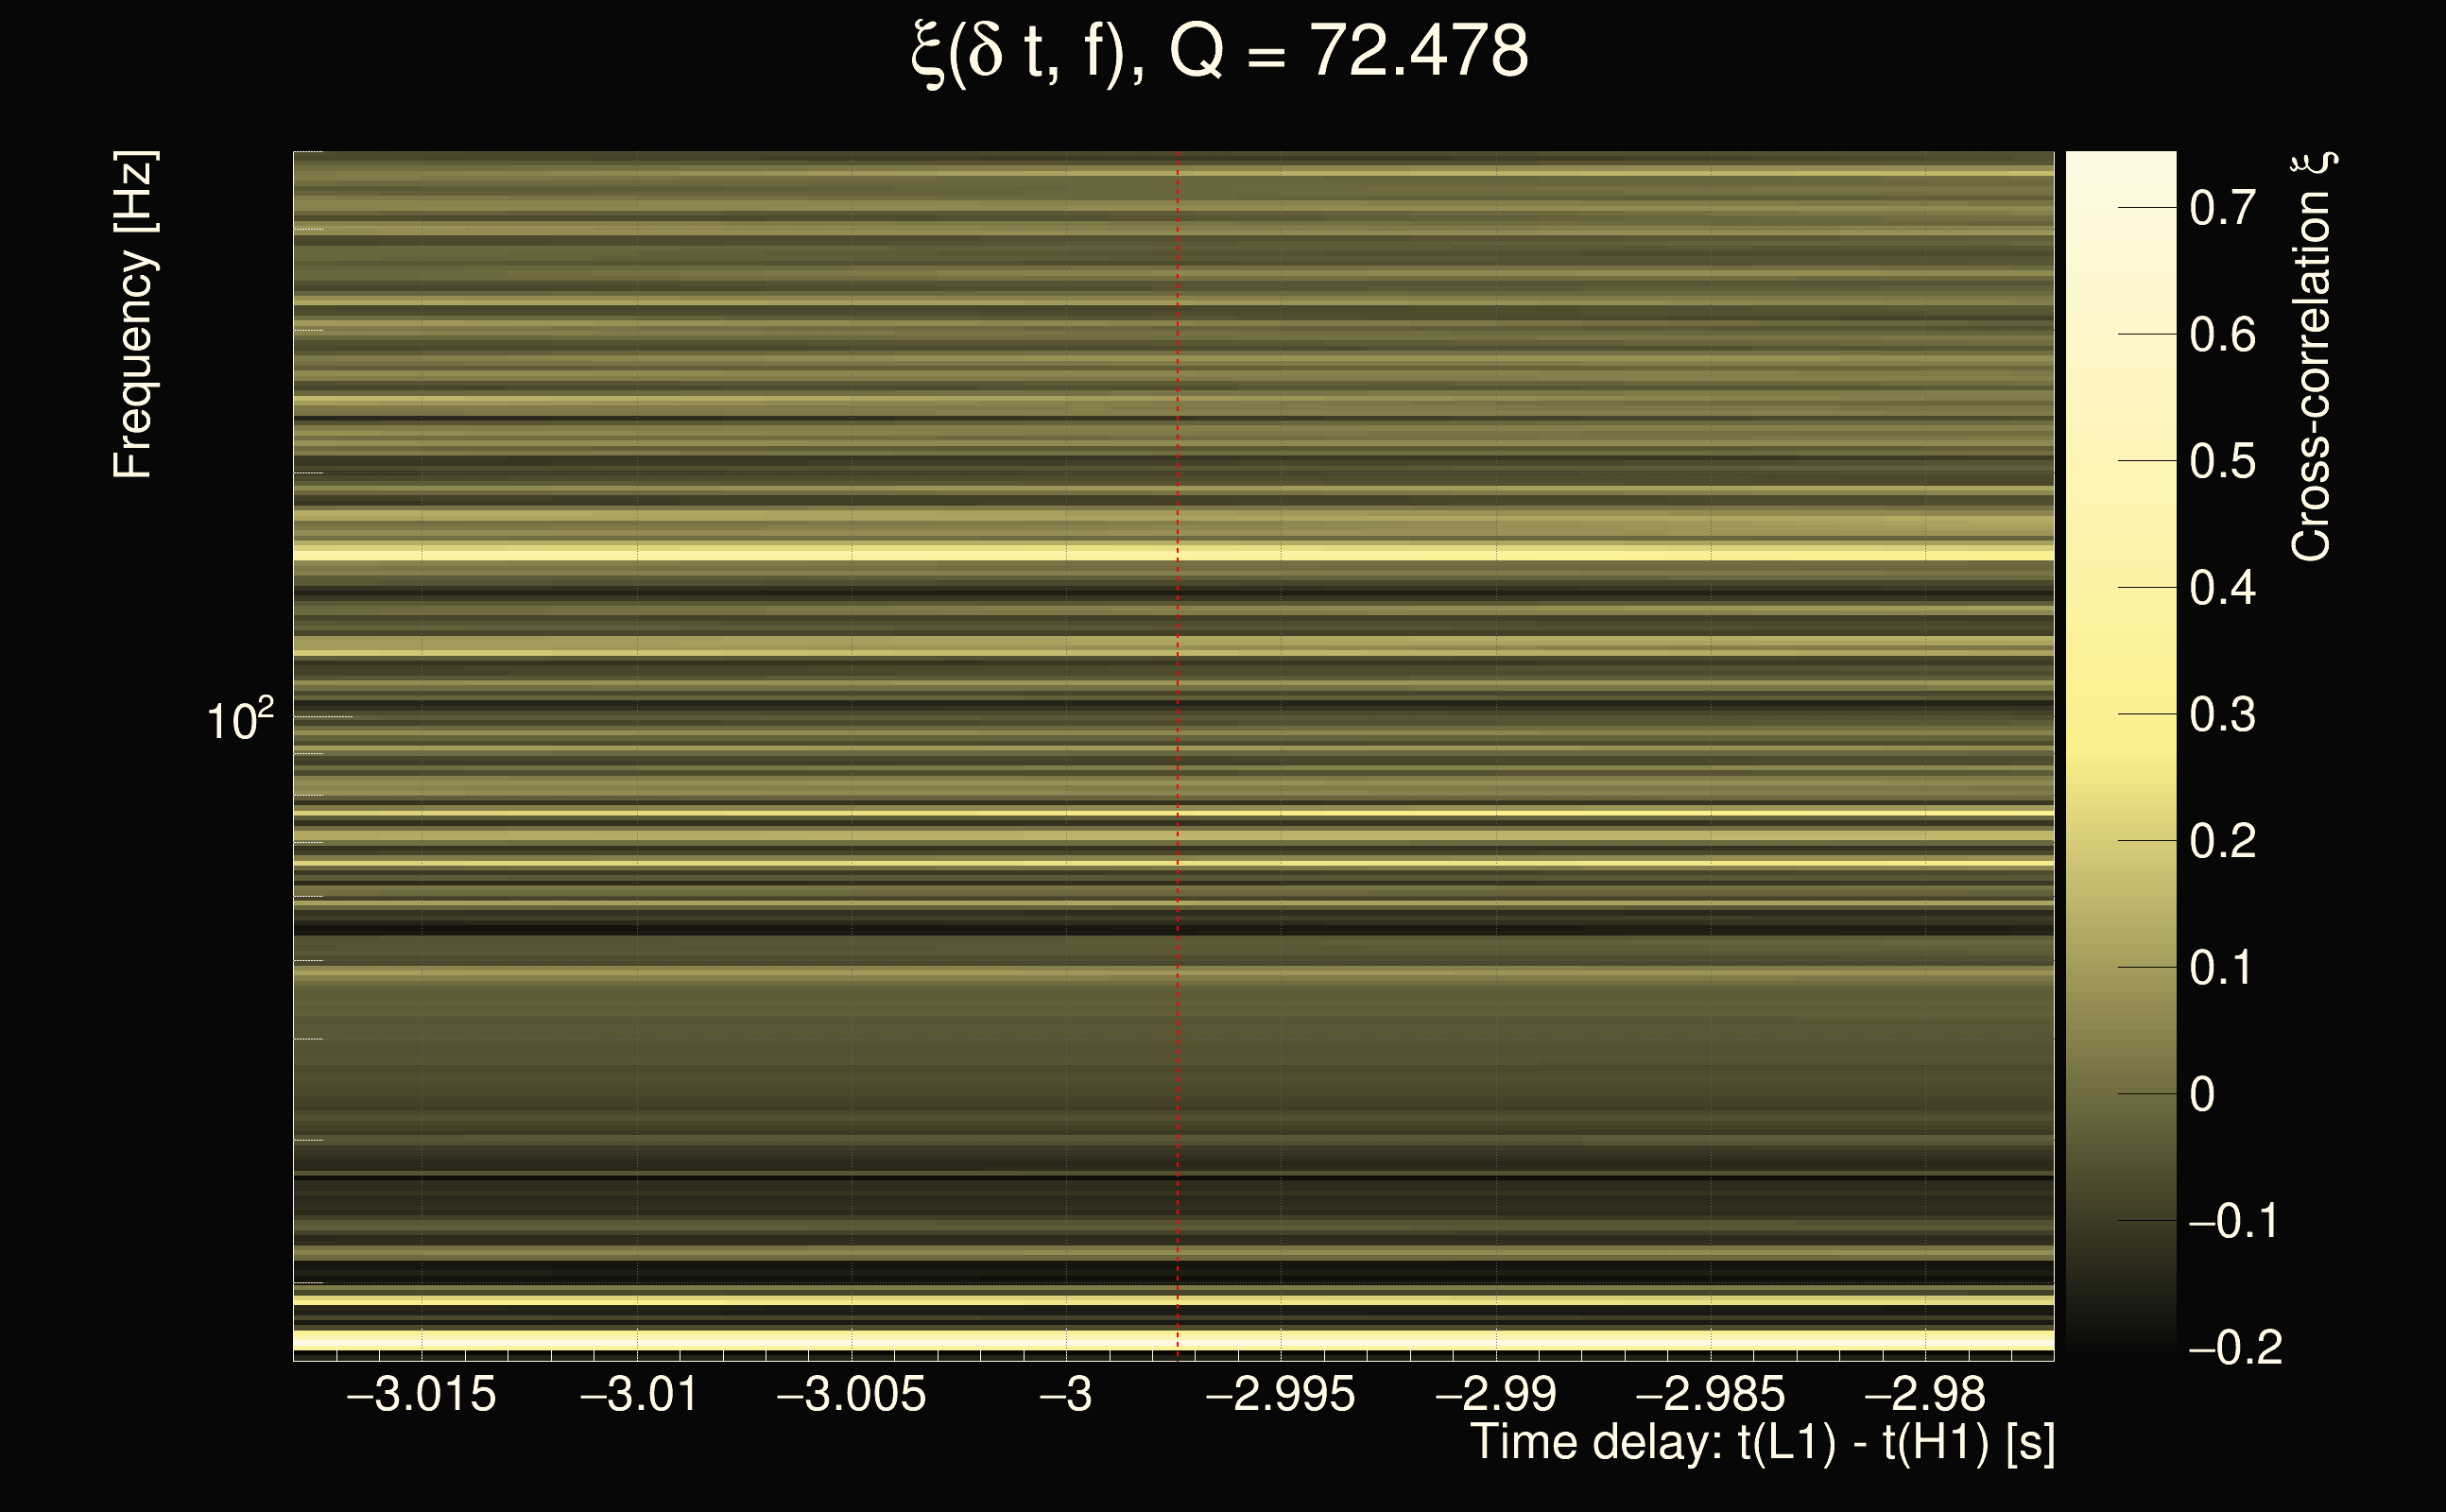Click the –2.98 x-axis tick label

click(1925, 1395)
